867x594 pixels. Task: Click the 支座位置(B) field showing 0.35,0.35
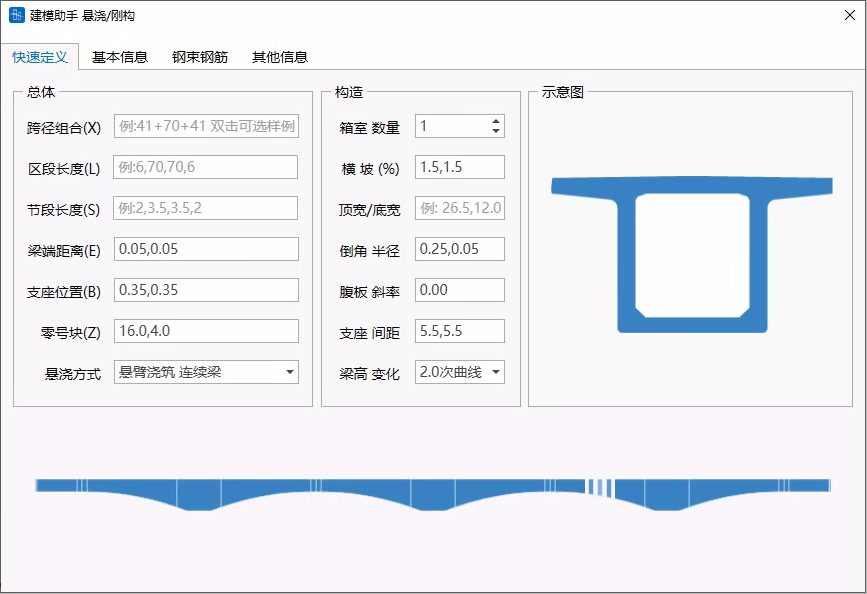(206, 290)
